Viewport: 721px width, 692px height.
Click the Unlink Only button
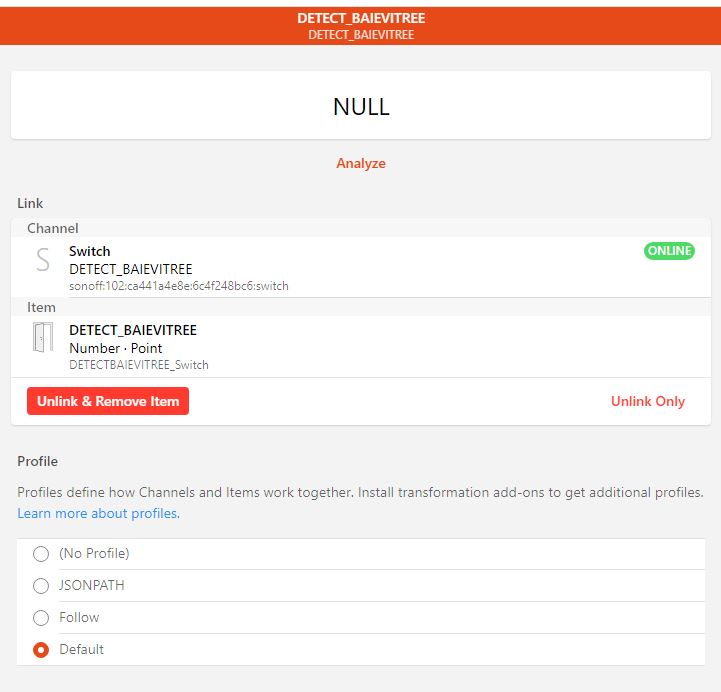point(647,401)
